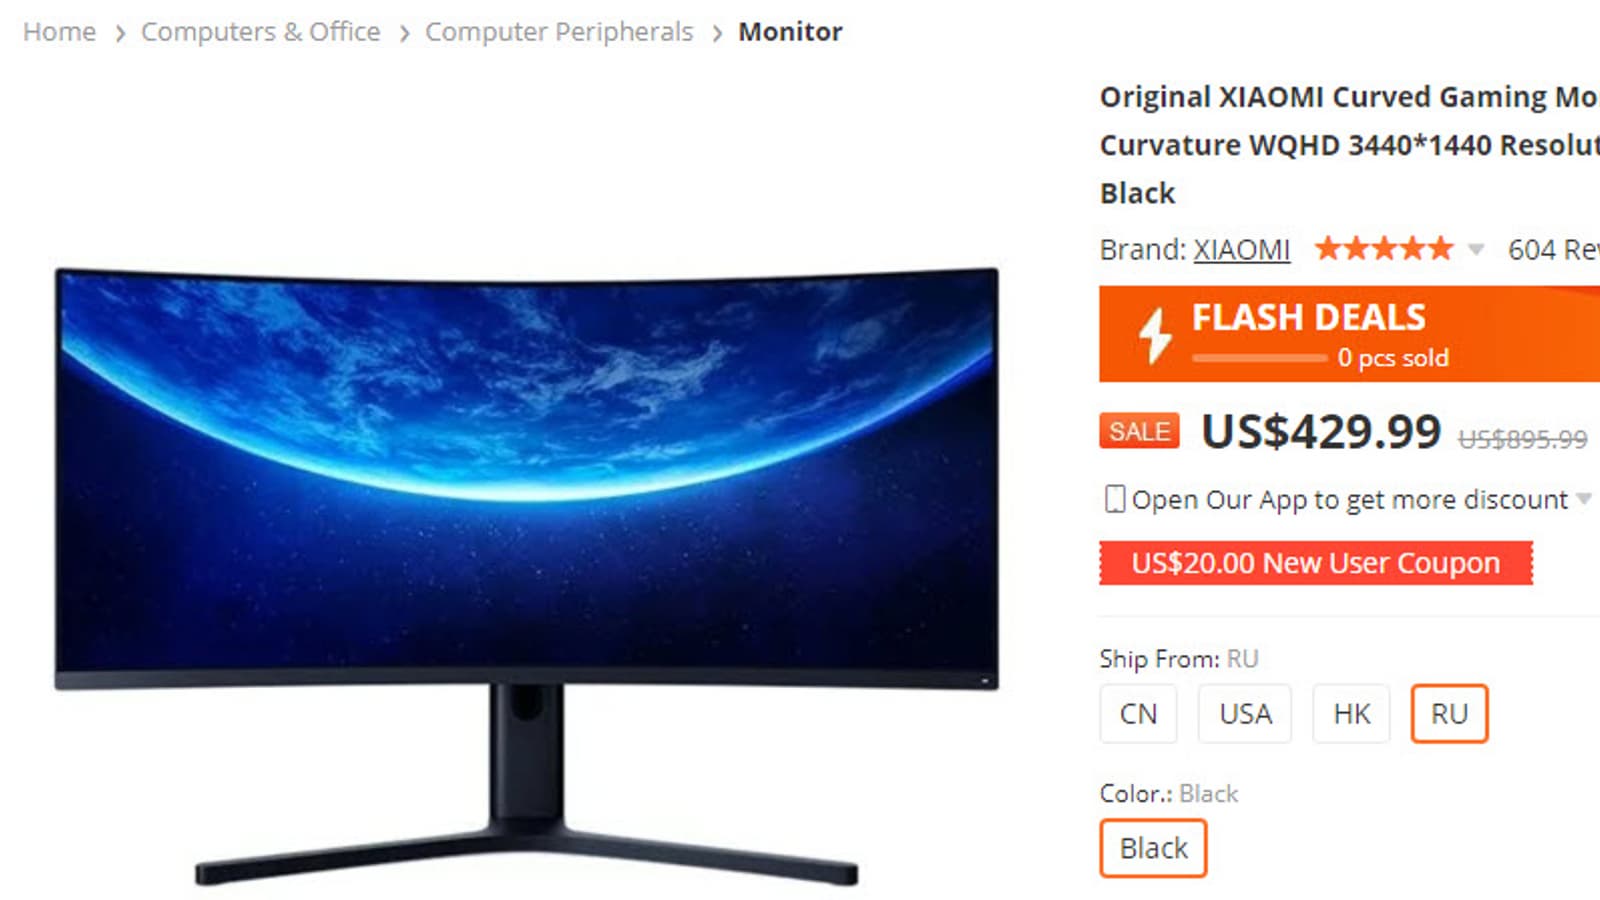Go to Computer Peripherals breadcrumb

tap(559, 32)
